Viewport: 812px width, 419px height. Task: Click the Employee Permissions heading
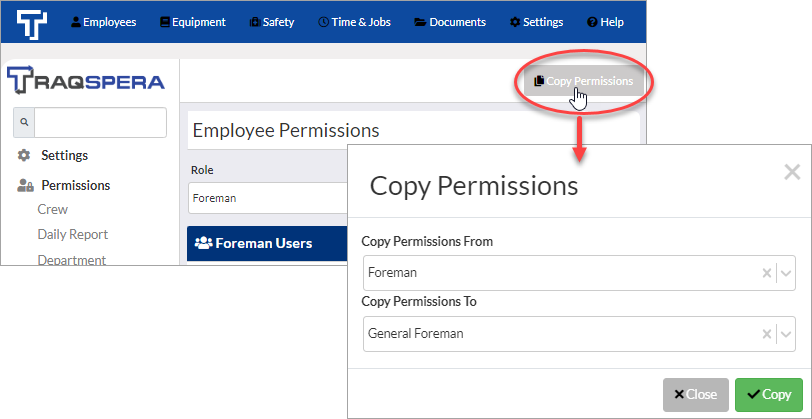(286, 130)
